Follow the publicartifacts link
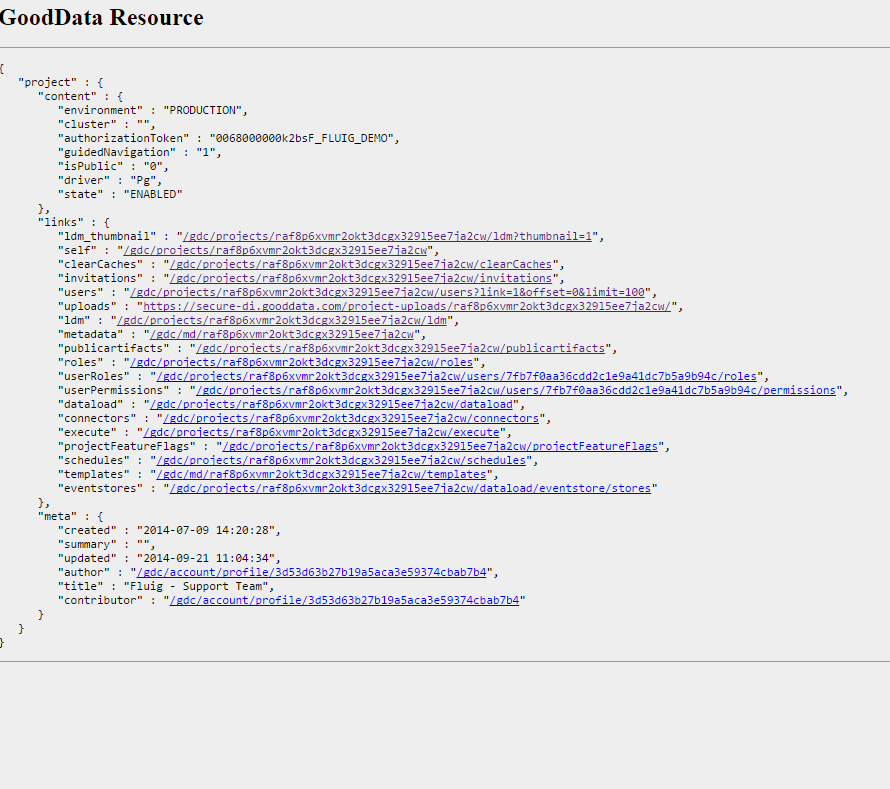Image resolution: width=890 pixels, height=789 pixels. point(401,349)
